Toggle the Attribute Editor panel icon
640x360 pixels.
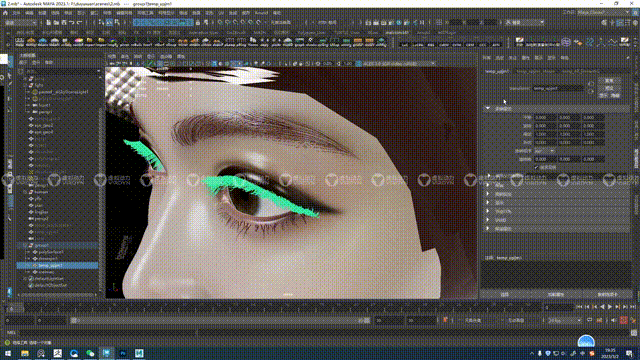620,23
